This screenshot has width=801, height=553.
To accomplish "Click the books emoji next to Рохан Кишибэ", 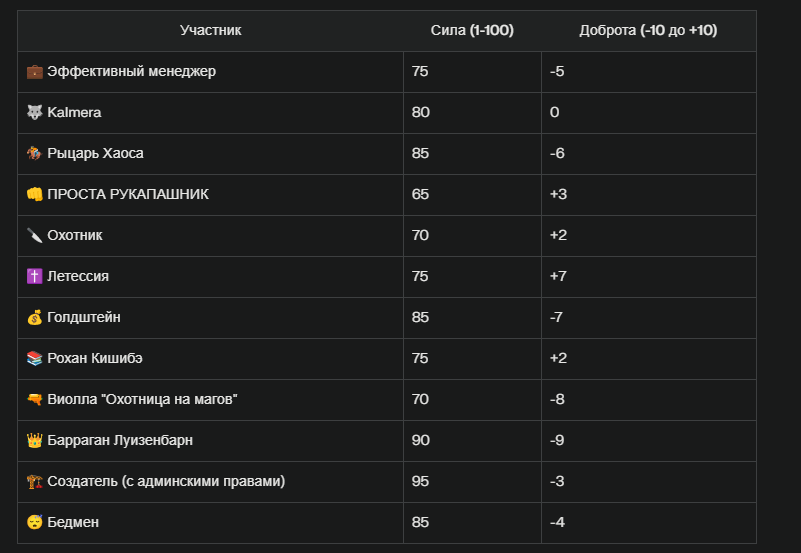I will (x=35, y=358).
